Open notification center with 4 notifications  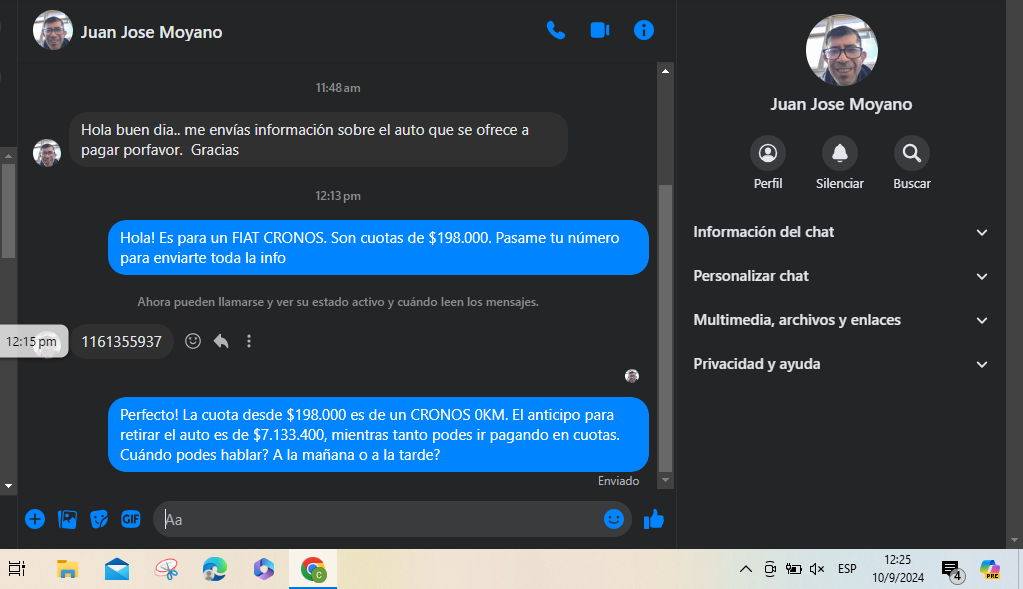pos(952,569)
